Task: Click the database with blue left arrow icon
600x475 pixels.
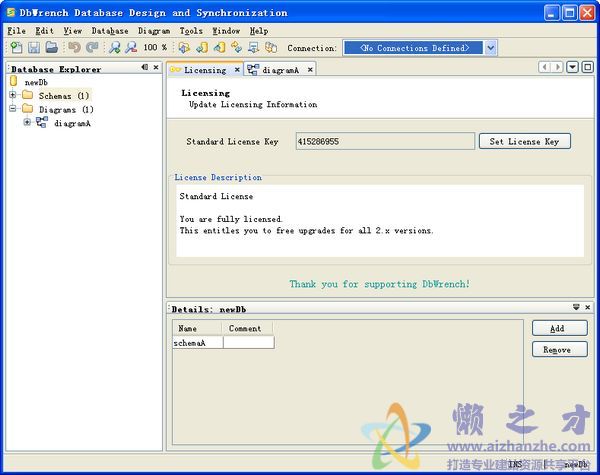Action: 220,47
